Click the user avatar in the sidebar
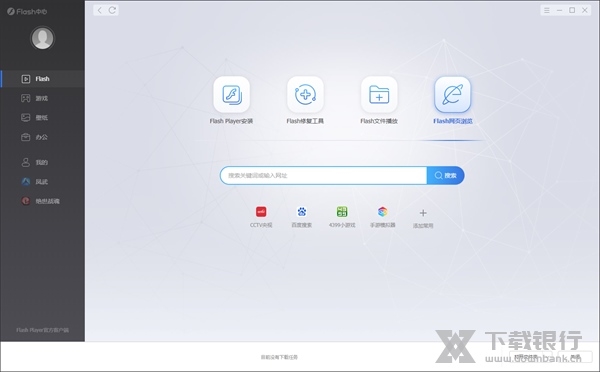The height and width of the screenshot is (372, 600). tap(42, 38)
